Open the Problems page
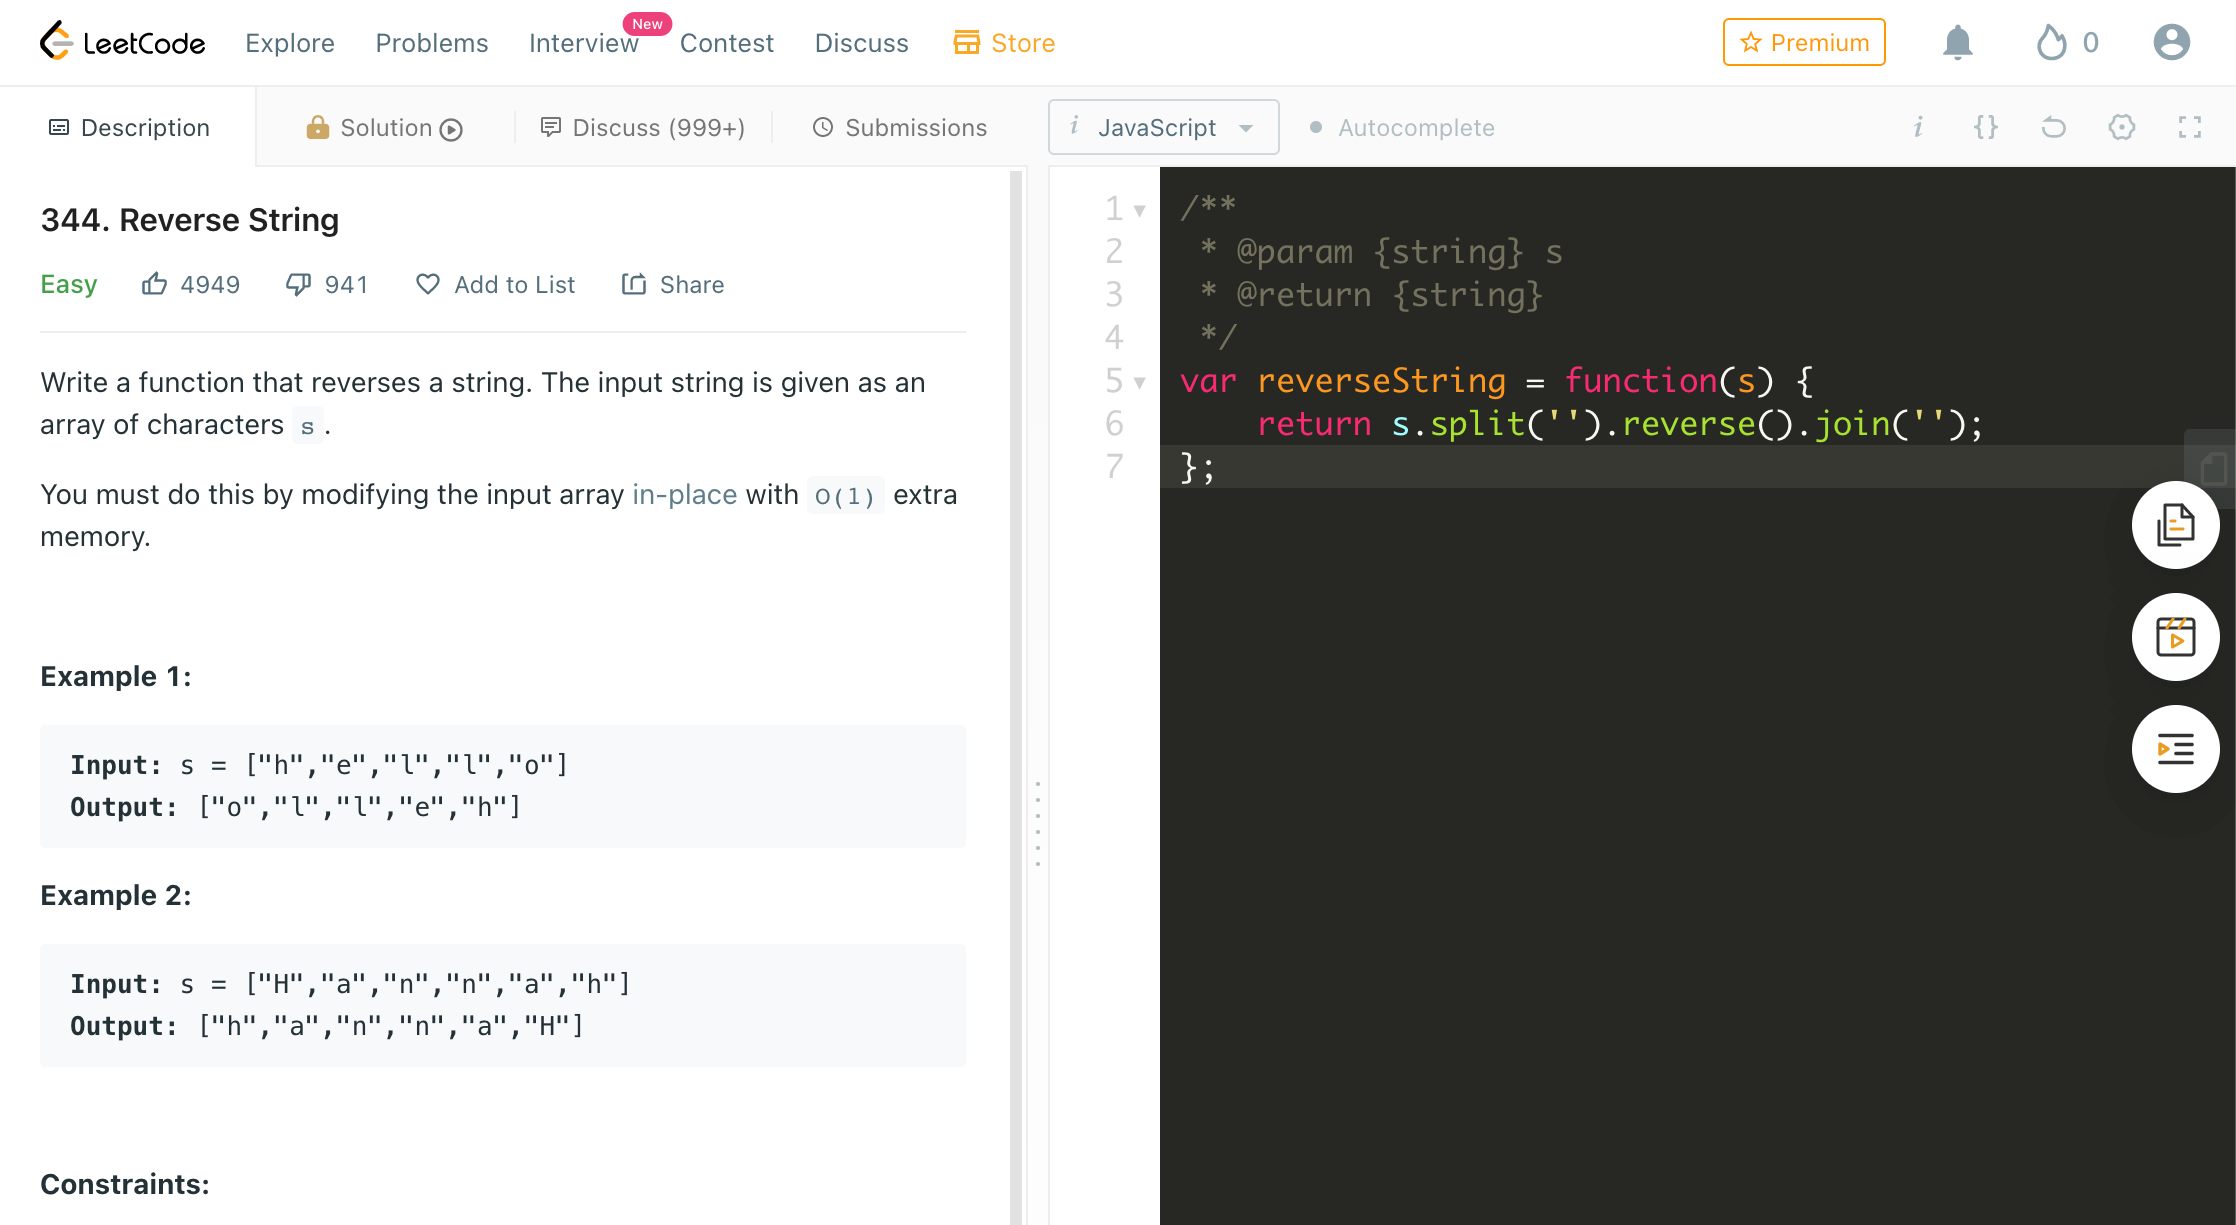This screenshot has width=2236, height=1225. pyautogui.click(x=432, y=43)
